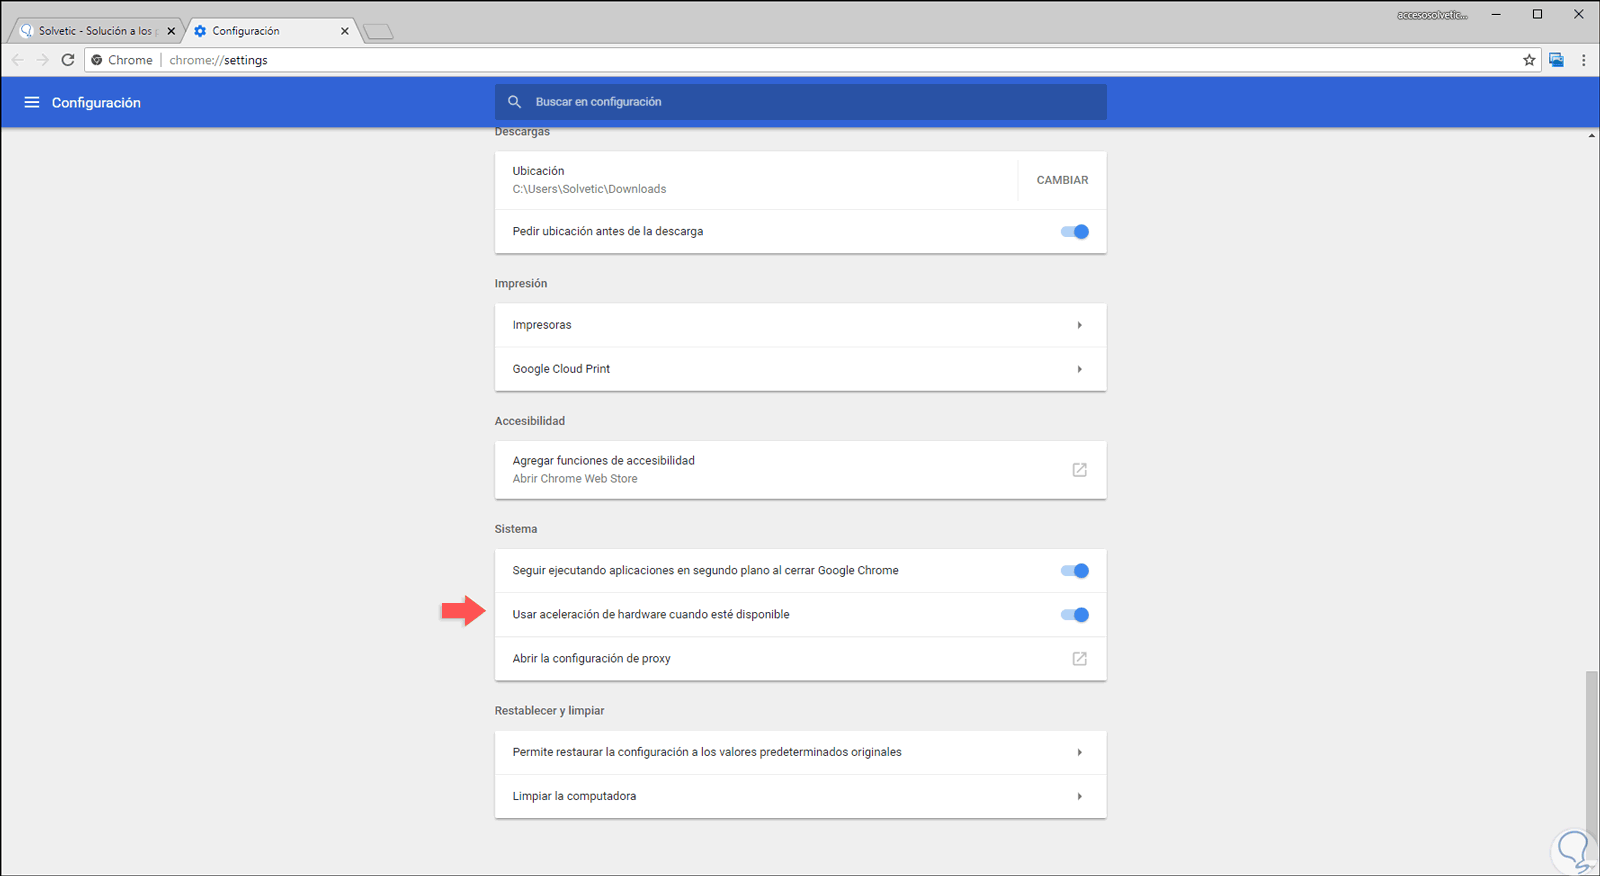Expand restore settings to original defaults
The height and width of the screenshot is (876, 1600).
point(1079,752)
